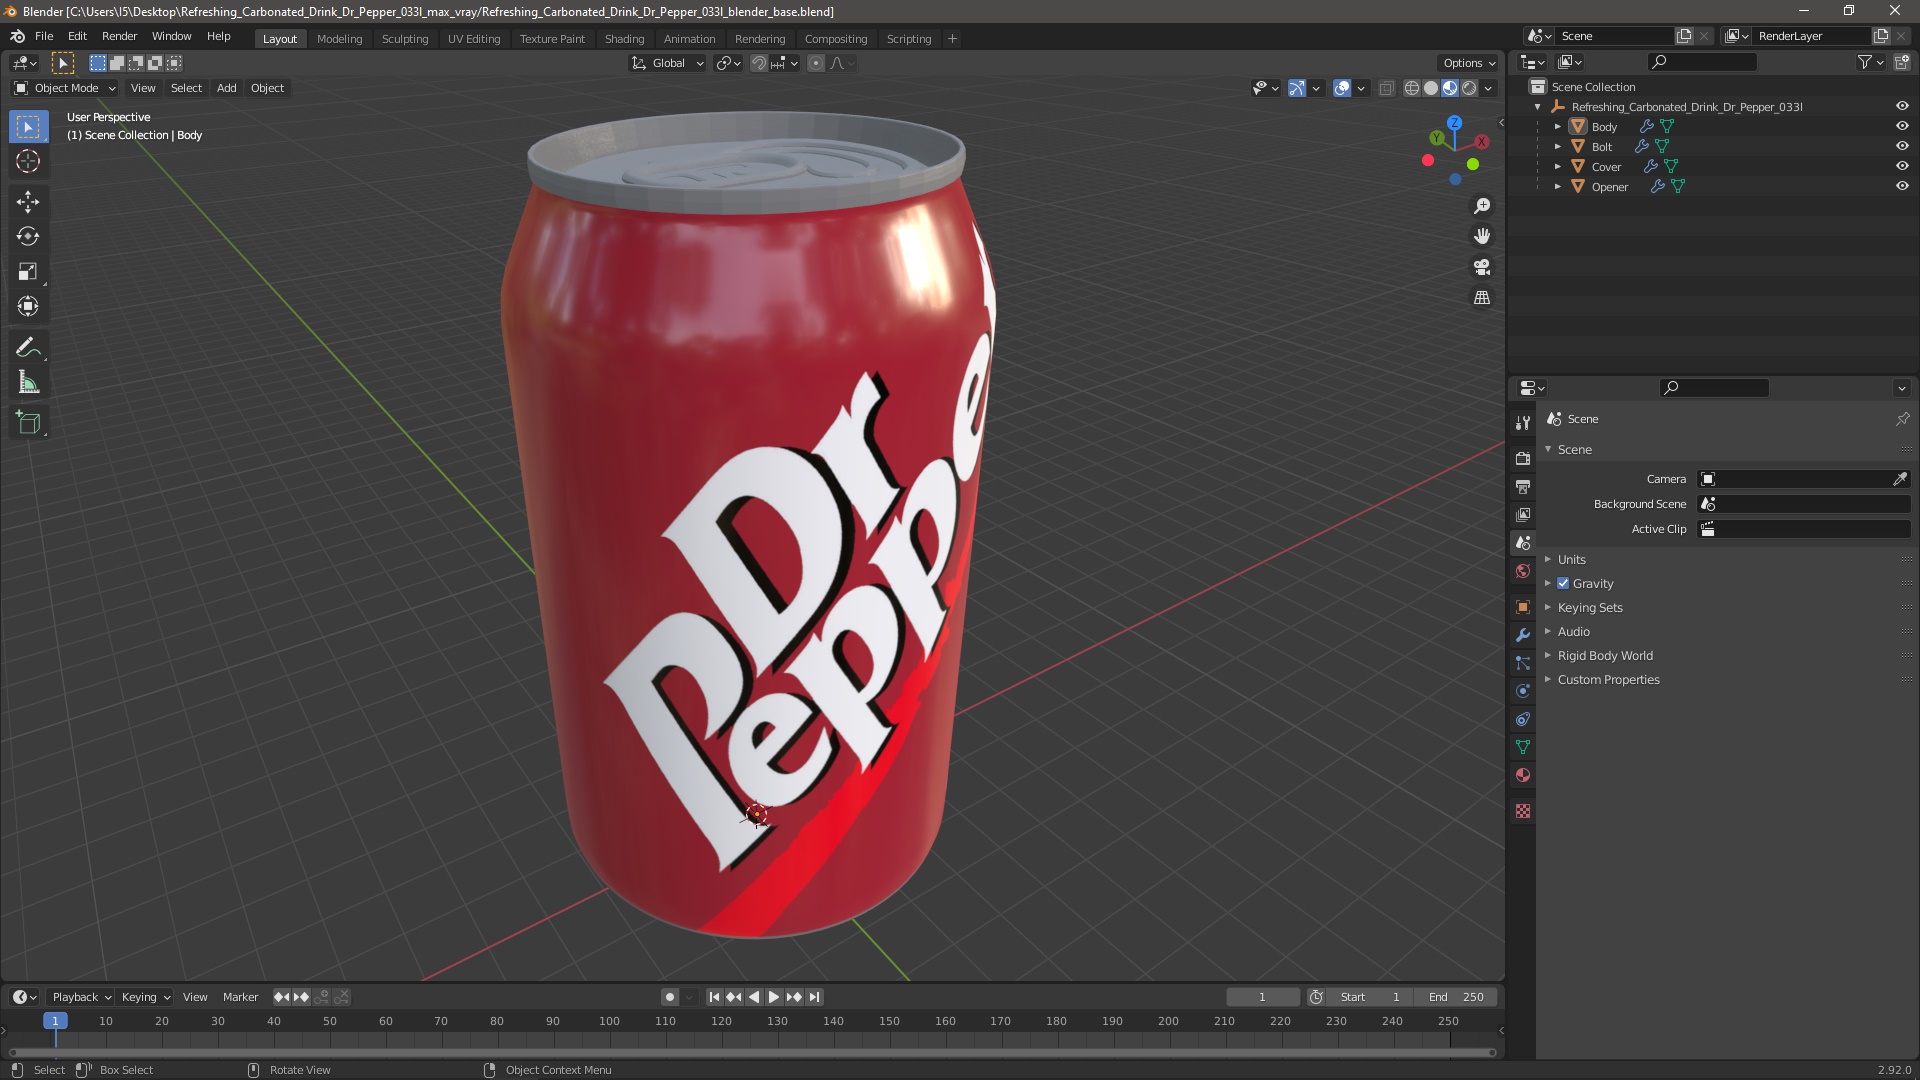Open the View Layer properties tab

(x=1523, y=515)
